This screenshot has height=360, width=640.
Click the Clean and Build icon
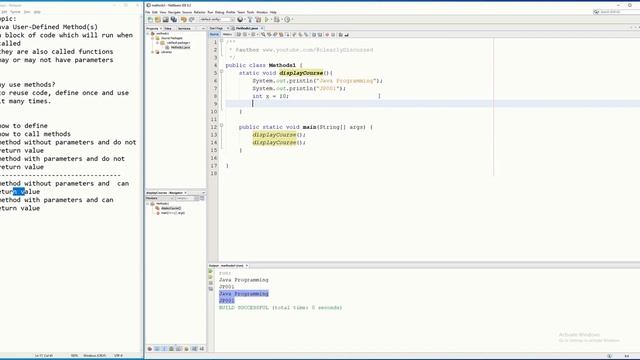click(x=258, y=19)
